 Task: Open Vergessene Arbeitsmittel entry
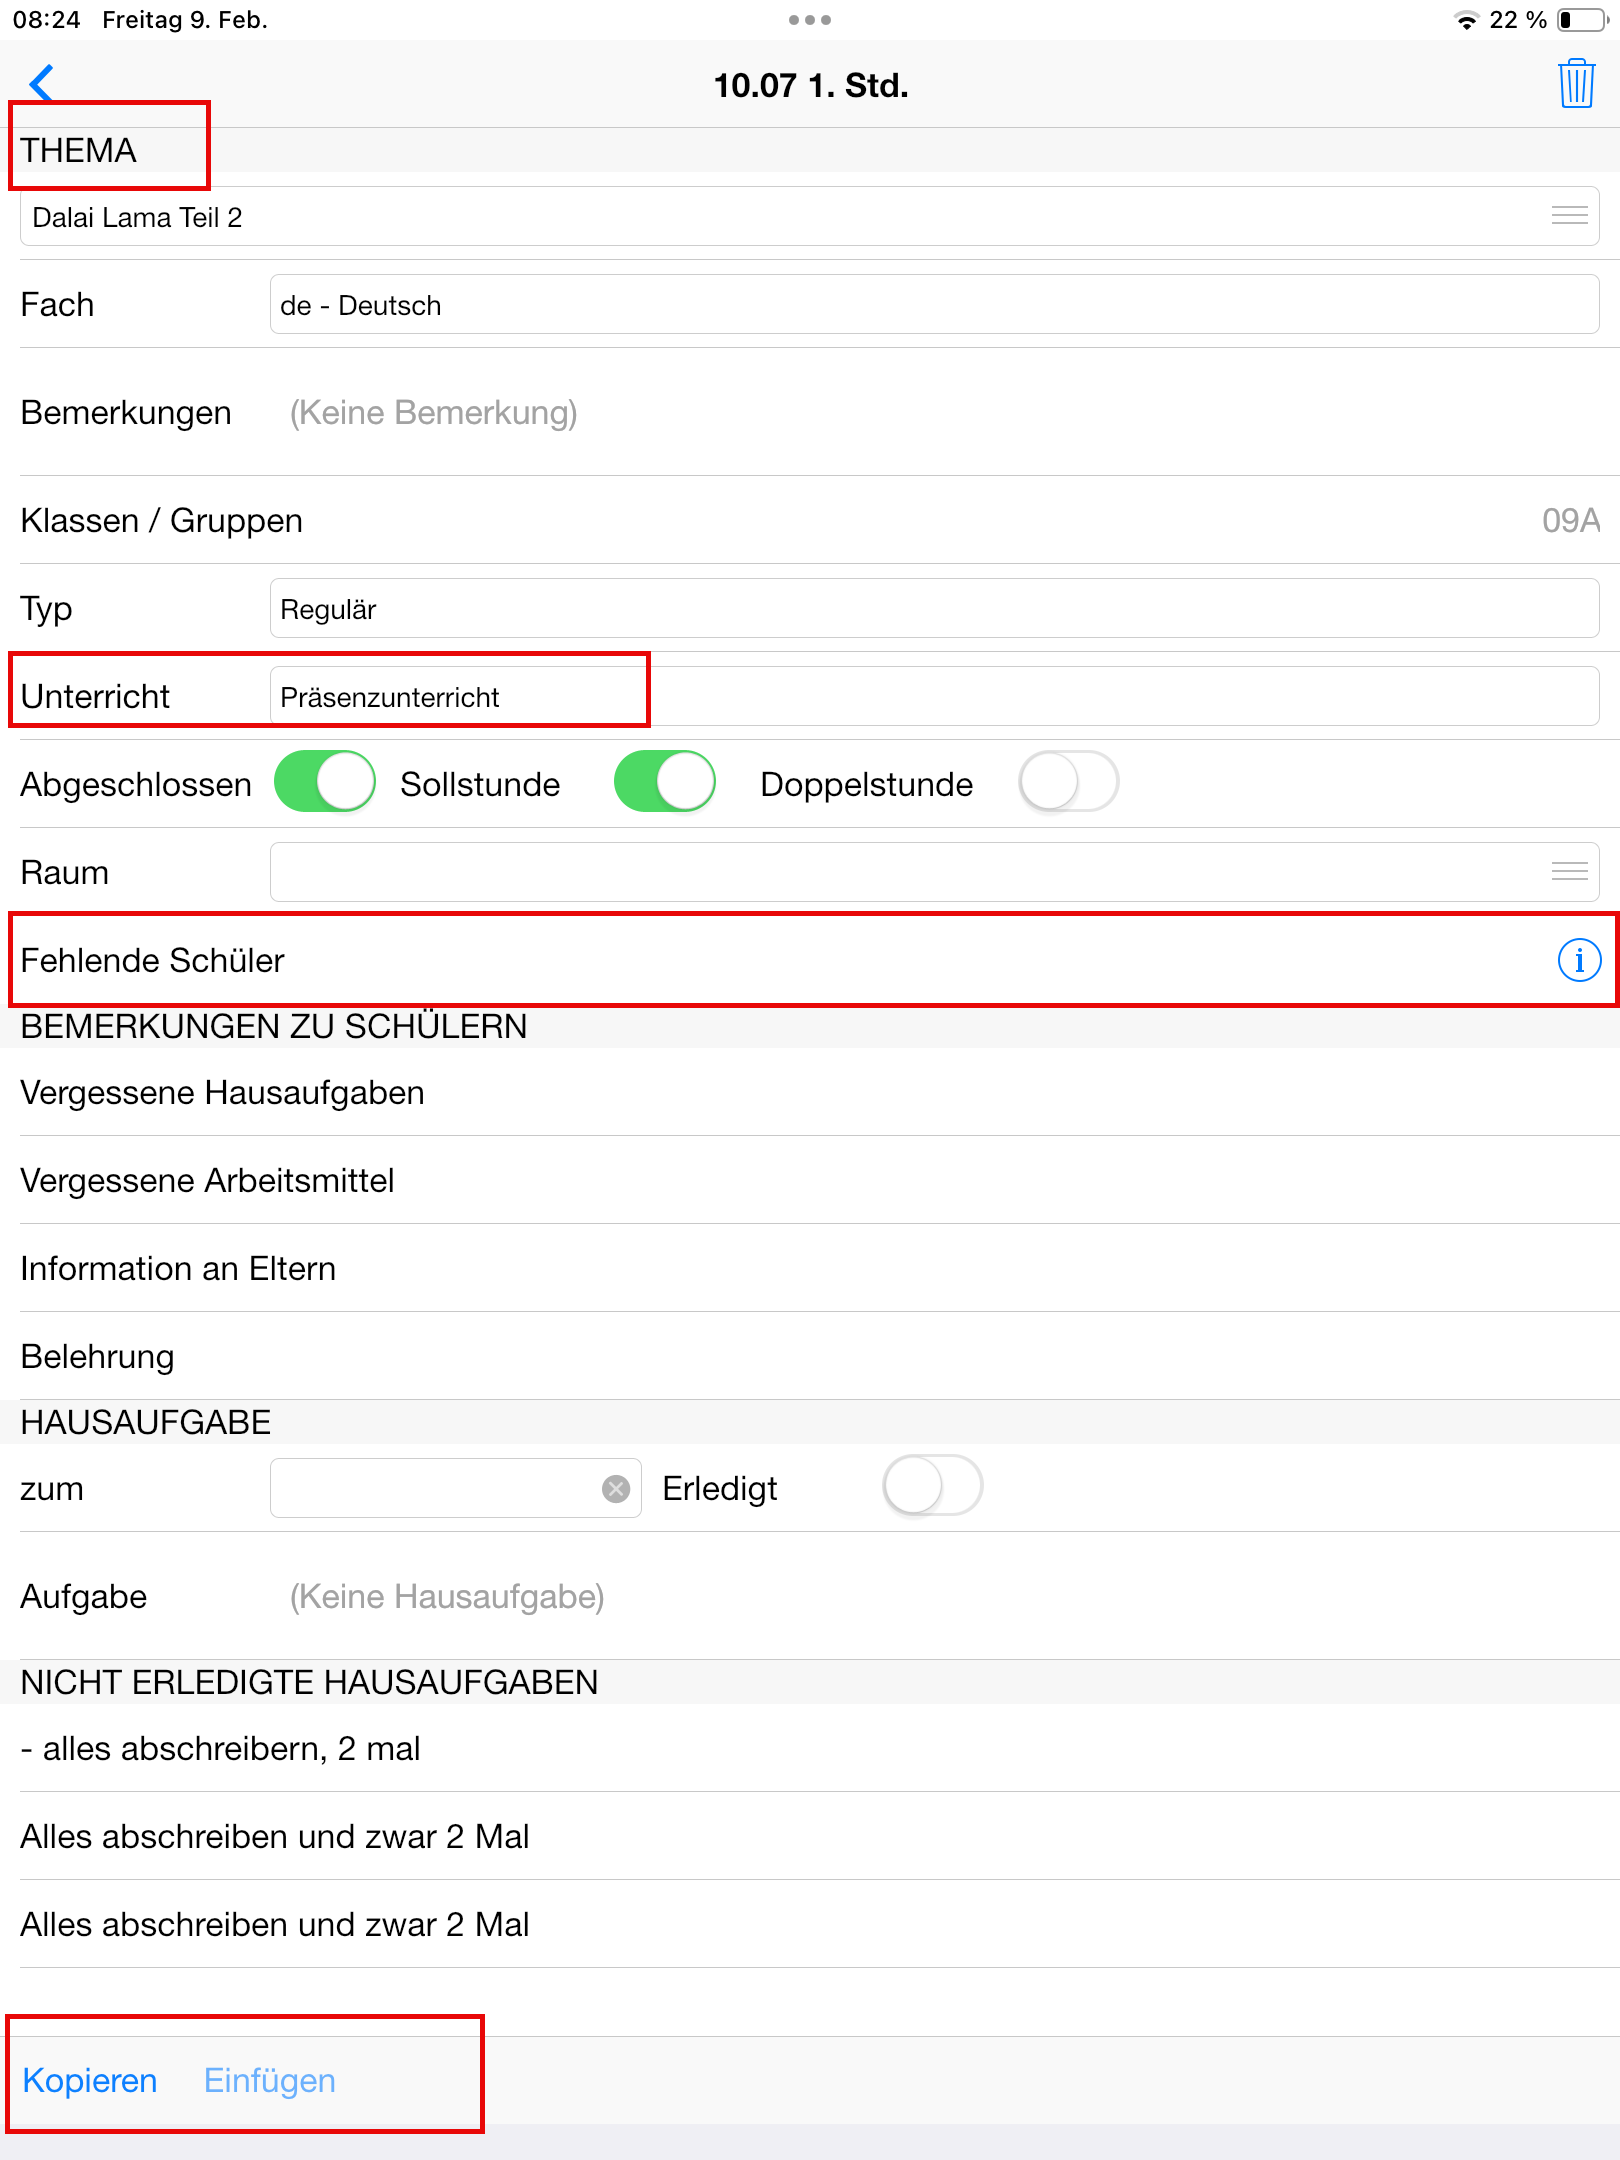point(810,1180)
